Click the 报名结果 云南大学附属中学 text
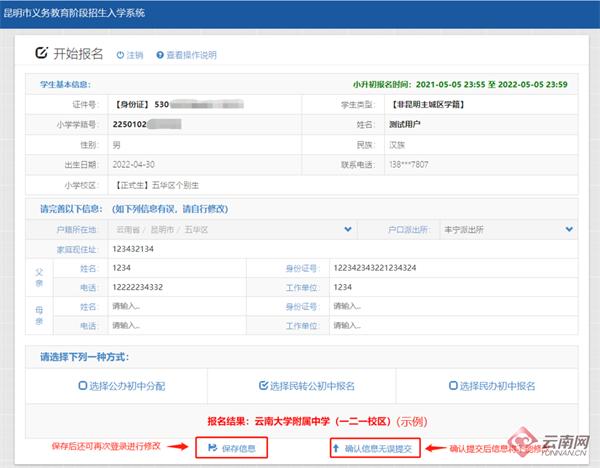This screenshot has width=600, height=468. click(300, 422)
